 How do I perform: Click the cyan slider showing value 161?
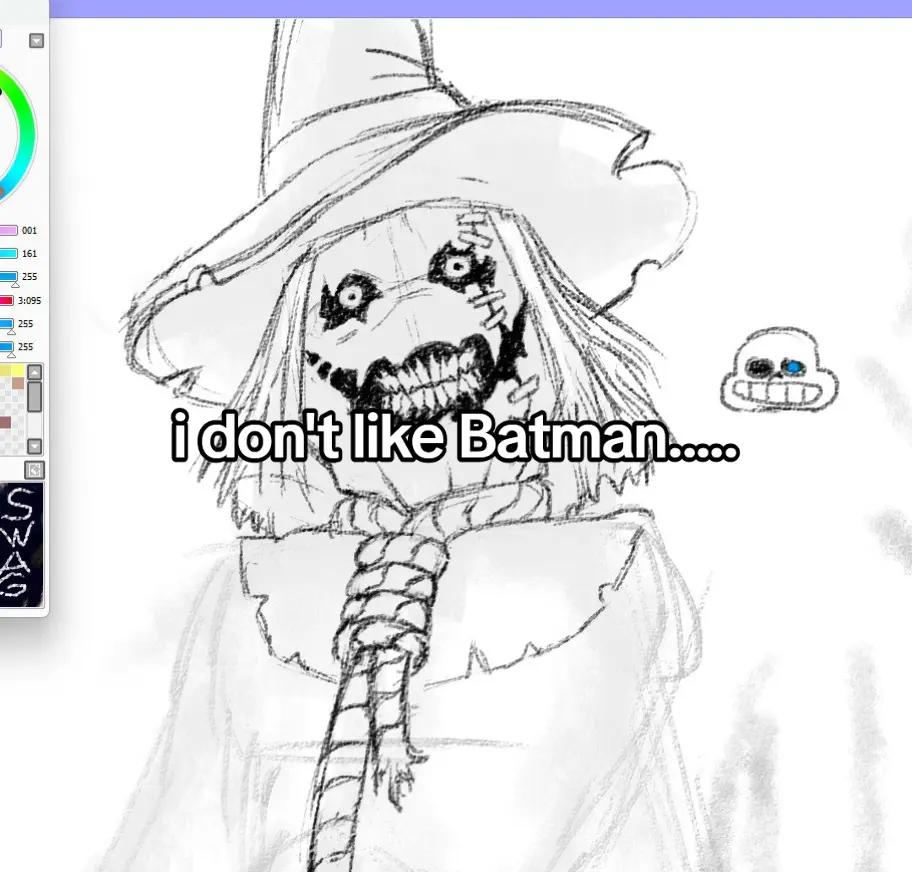tap(9, 254)
